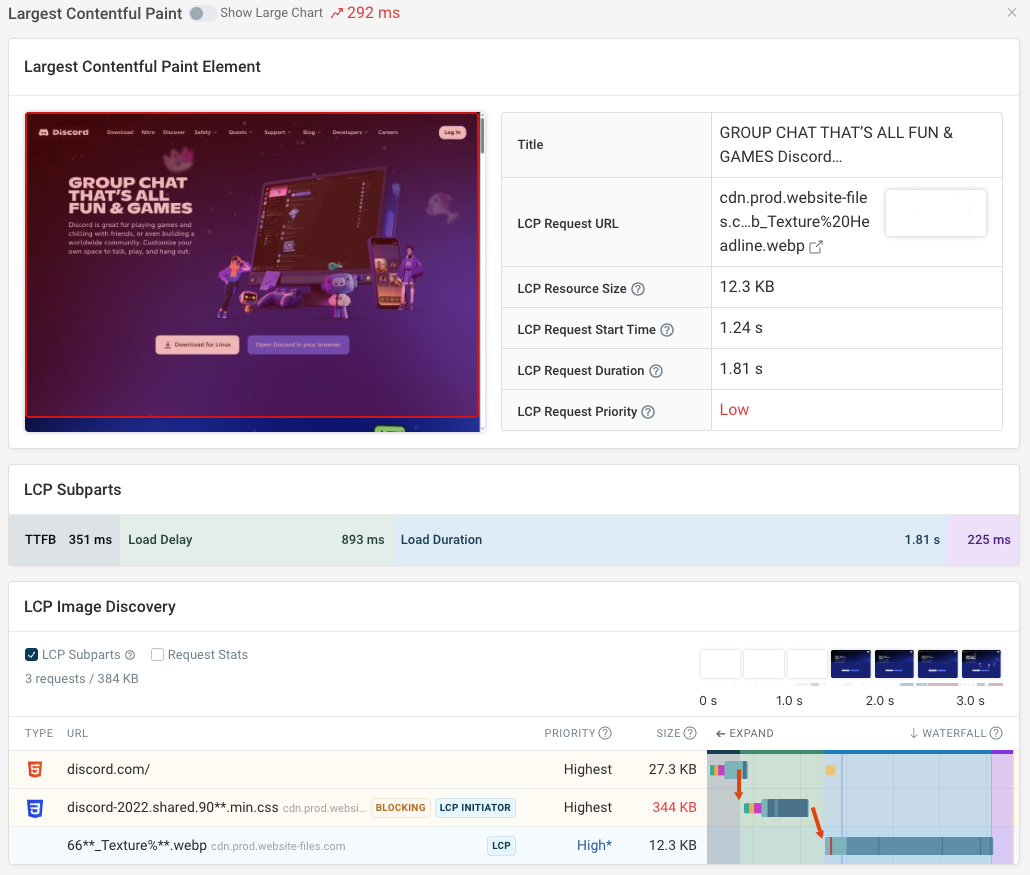Click the Priority column header help icon
Viewport: 1030px width, 875px height.
[x=603, y=733]
